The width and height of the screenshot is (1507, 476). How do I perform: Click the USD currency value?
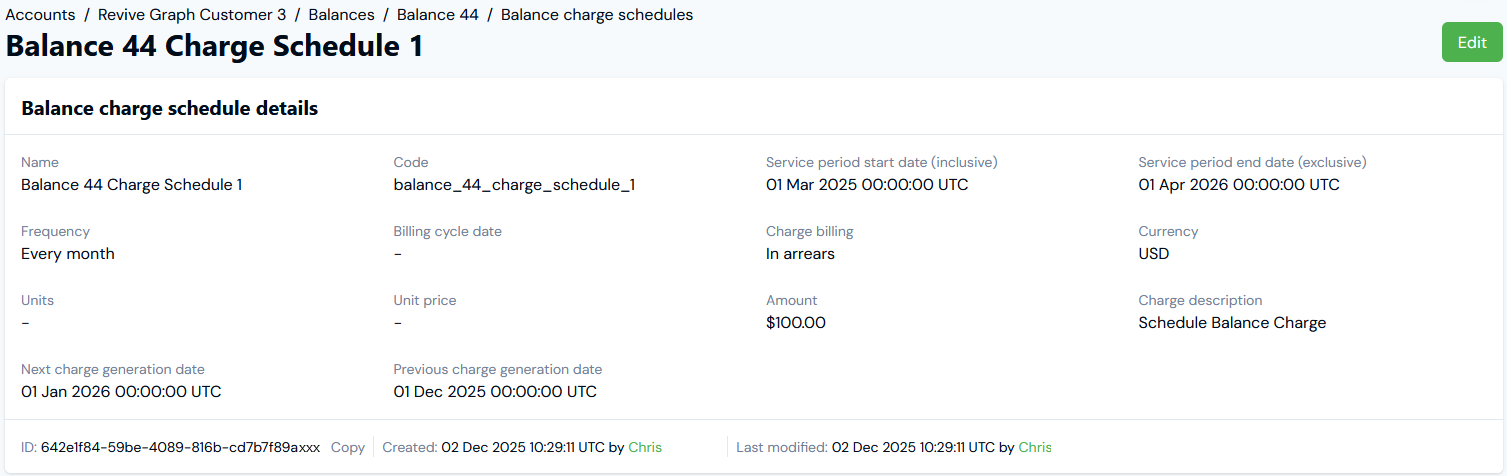1153,254
